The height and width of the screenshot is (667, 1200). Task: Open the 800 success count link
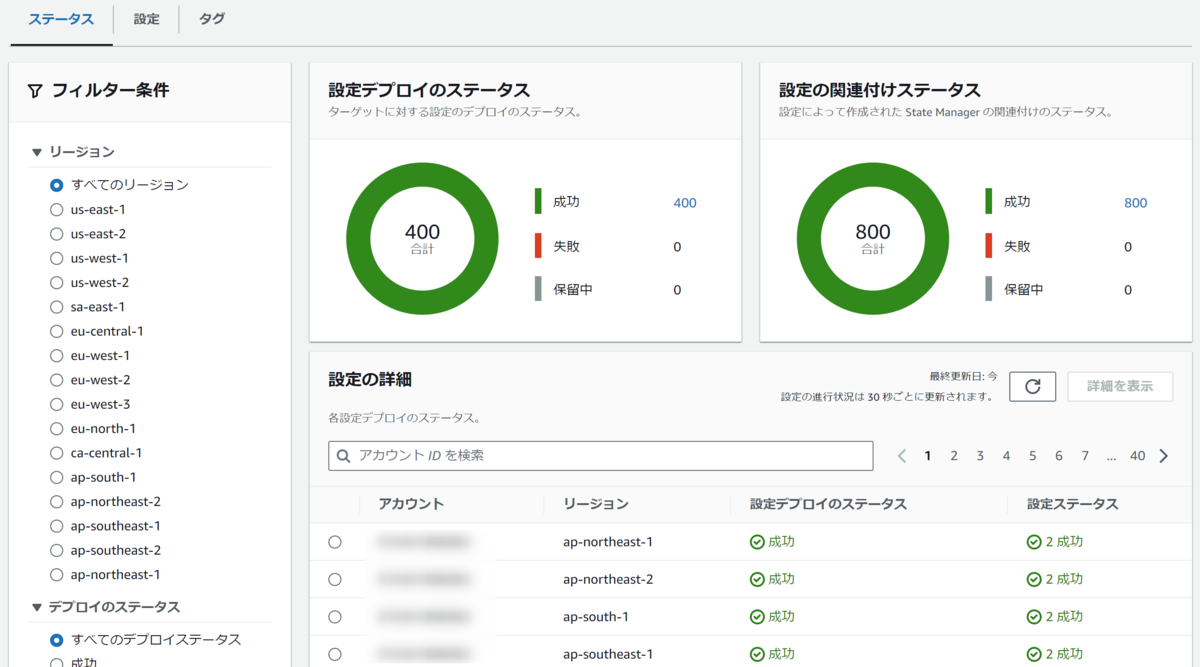1136,203
